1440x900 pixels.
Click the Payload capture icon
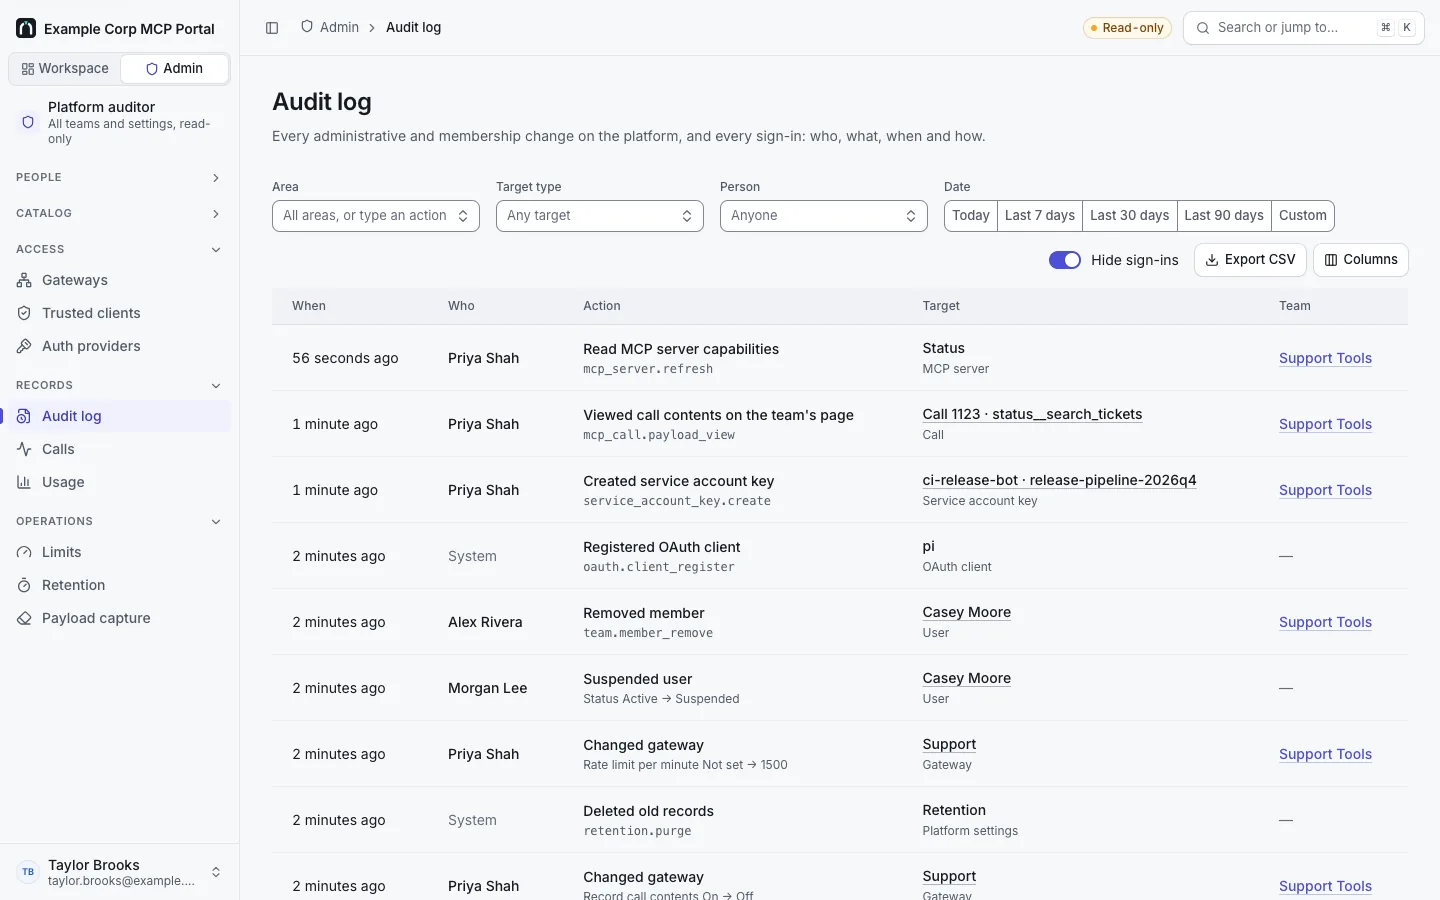(24, 618)
